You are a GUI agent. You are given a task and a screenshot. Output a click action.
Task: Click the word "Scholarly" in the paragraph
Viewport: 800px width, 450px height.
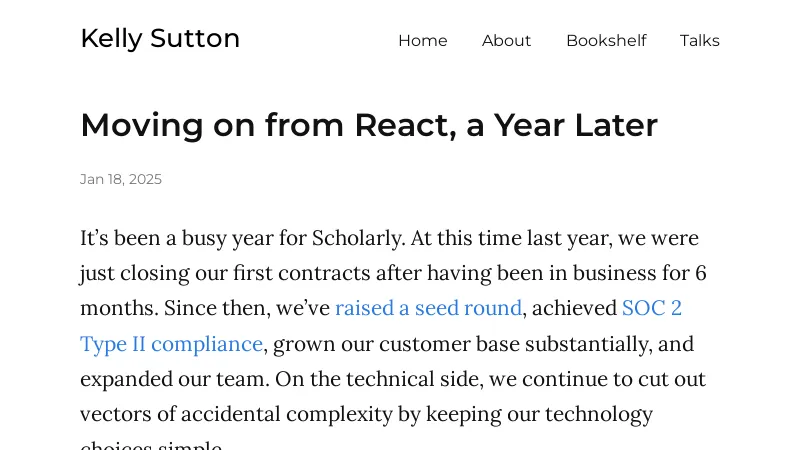(355, 238)
